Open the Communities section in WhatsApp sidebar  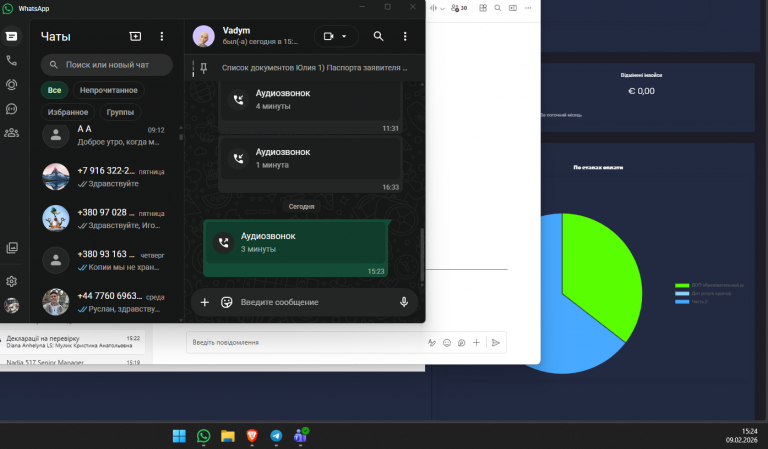[11, 133]
